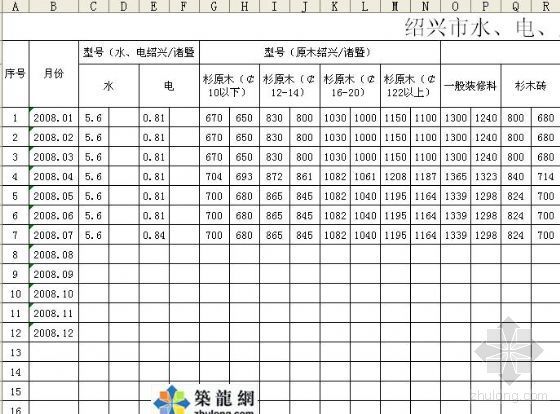The width and height of the screenshot is (560, 414).
Task: Select the 杉原木 12-14 header cell
Action: click(290, 86)
